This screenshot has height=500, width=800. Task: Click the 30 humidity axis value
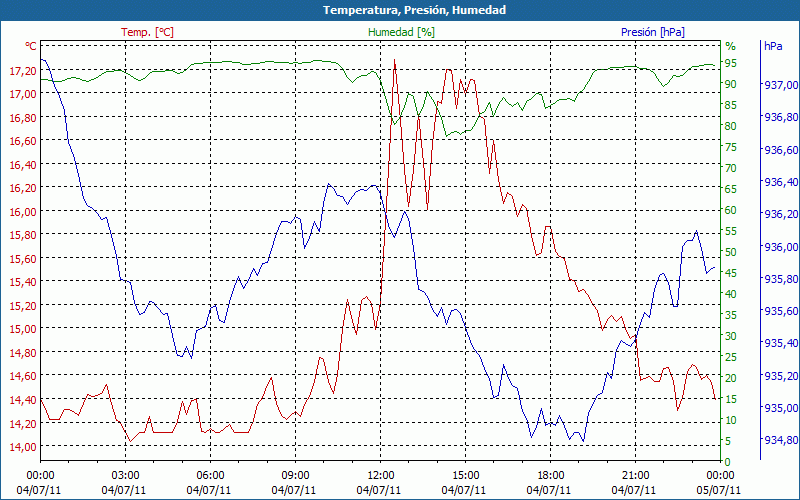pos(731,336)
